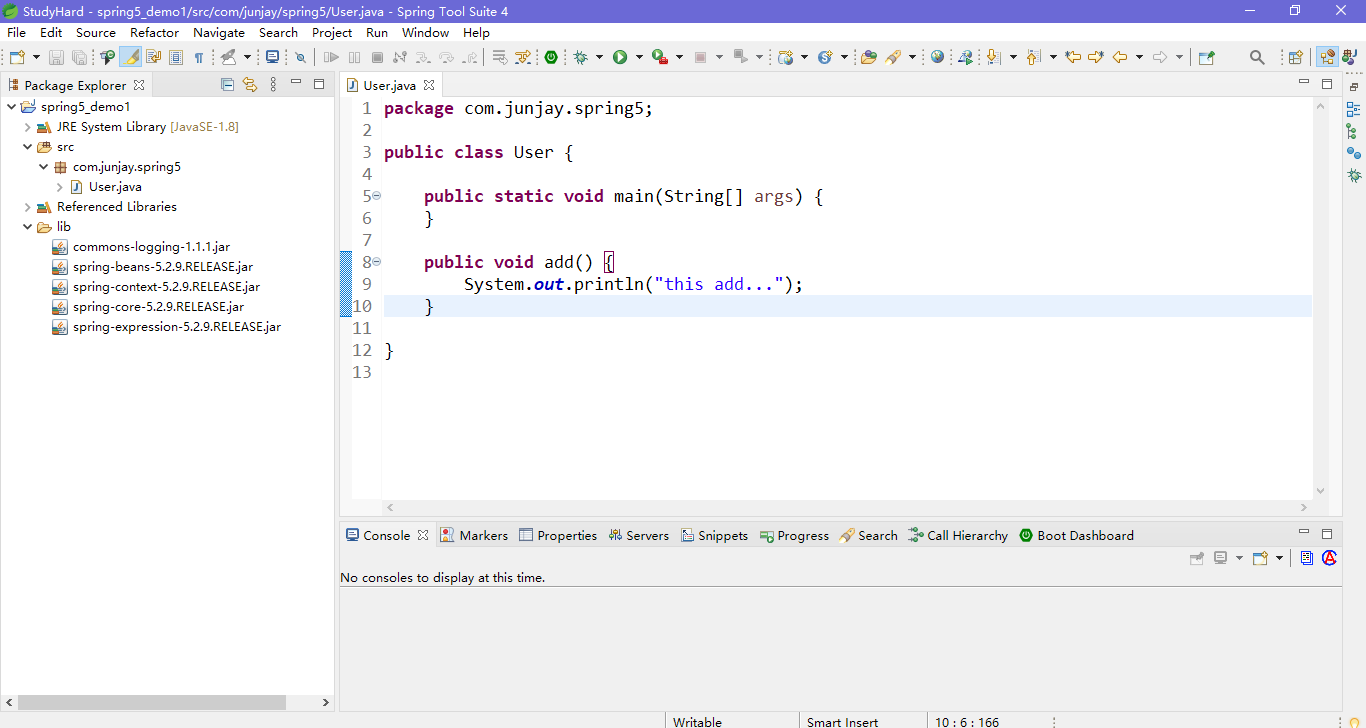The image size is (1366, 728).
Task: Click the Open Console monitor toolbar icon
Action: tap(272, 57)
